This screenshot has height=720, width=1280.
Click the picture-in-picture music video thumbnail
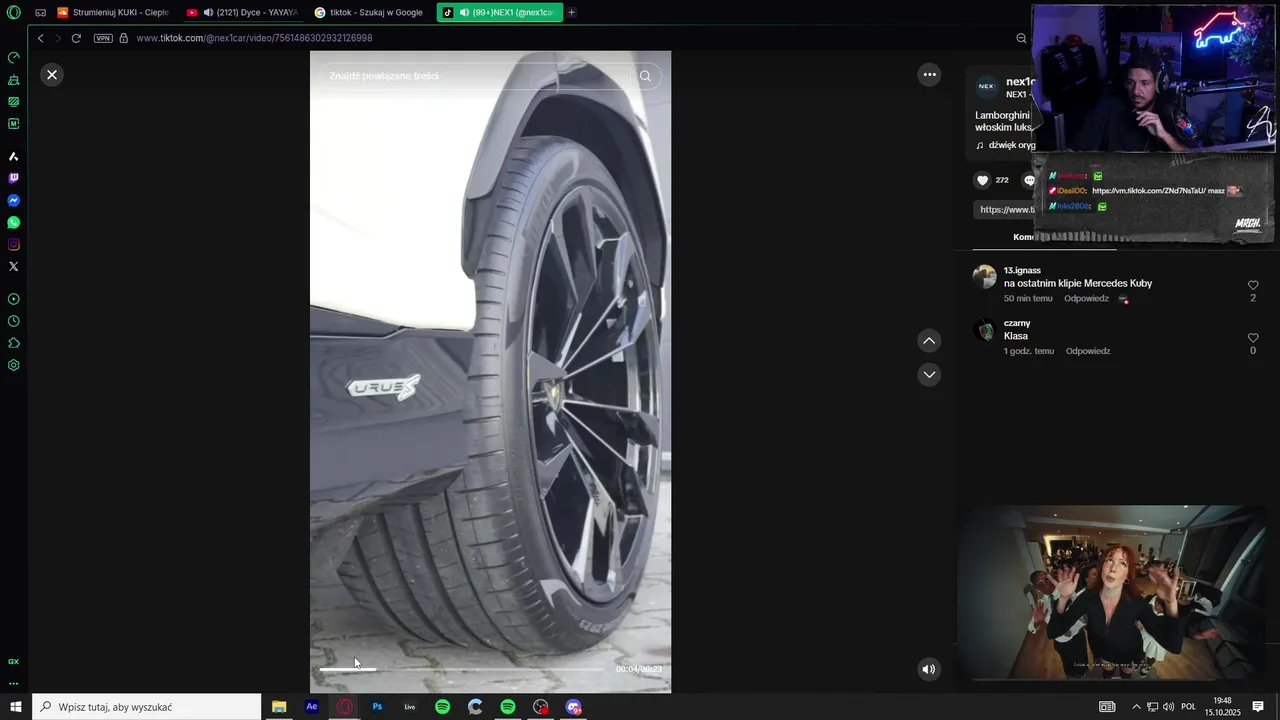[1111, 593]
